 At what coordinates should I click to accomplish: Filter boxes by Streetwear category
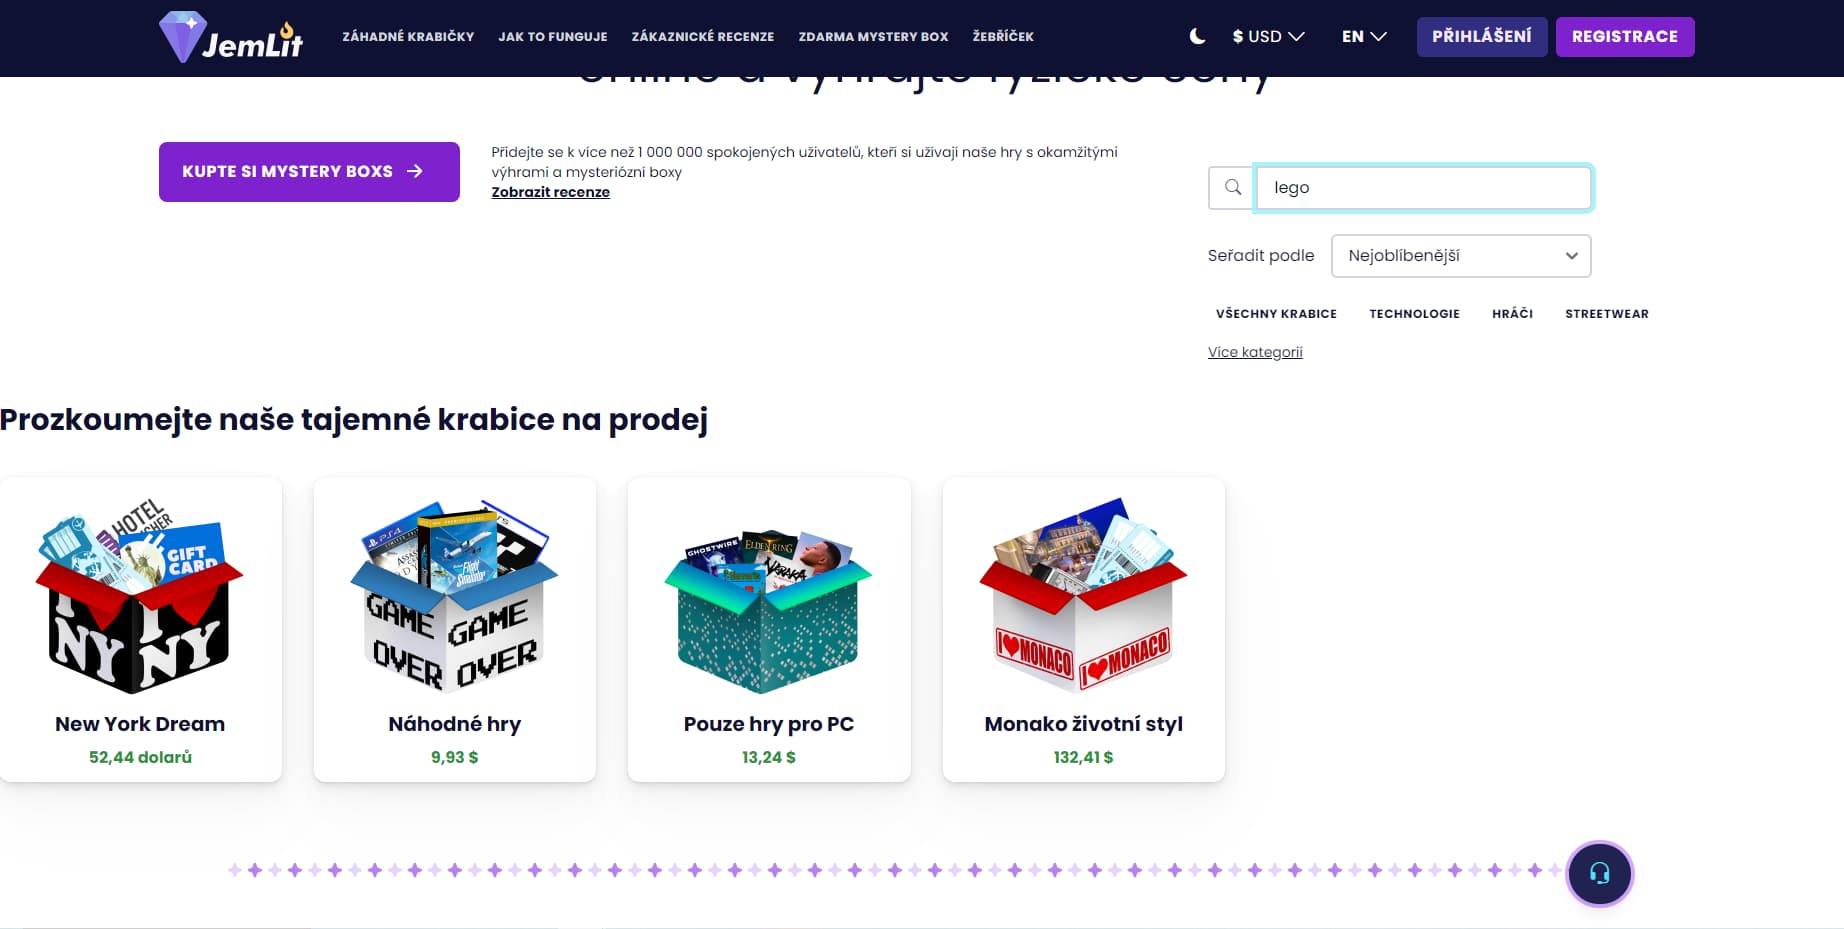tap(1606, 314)
